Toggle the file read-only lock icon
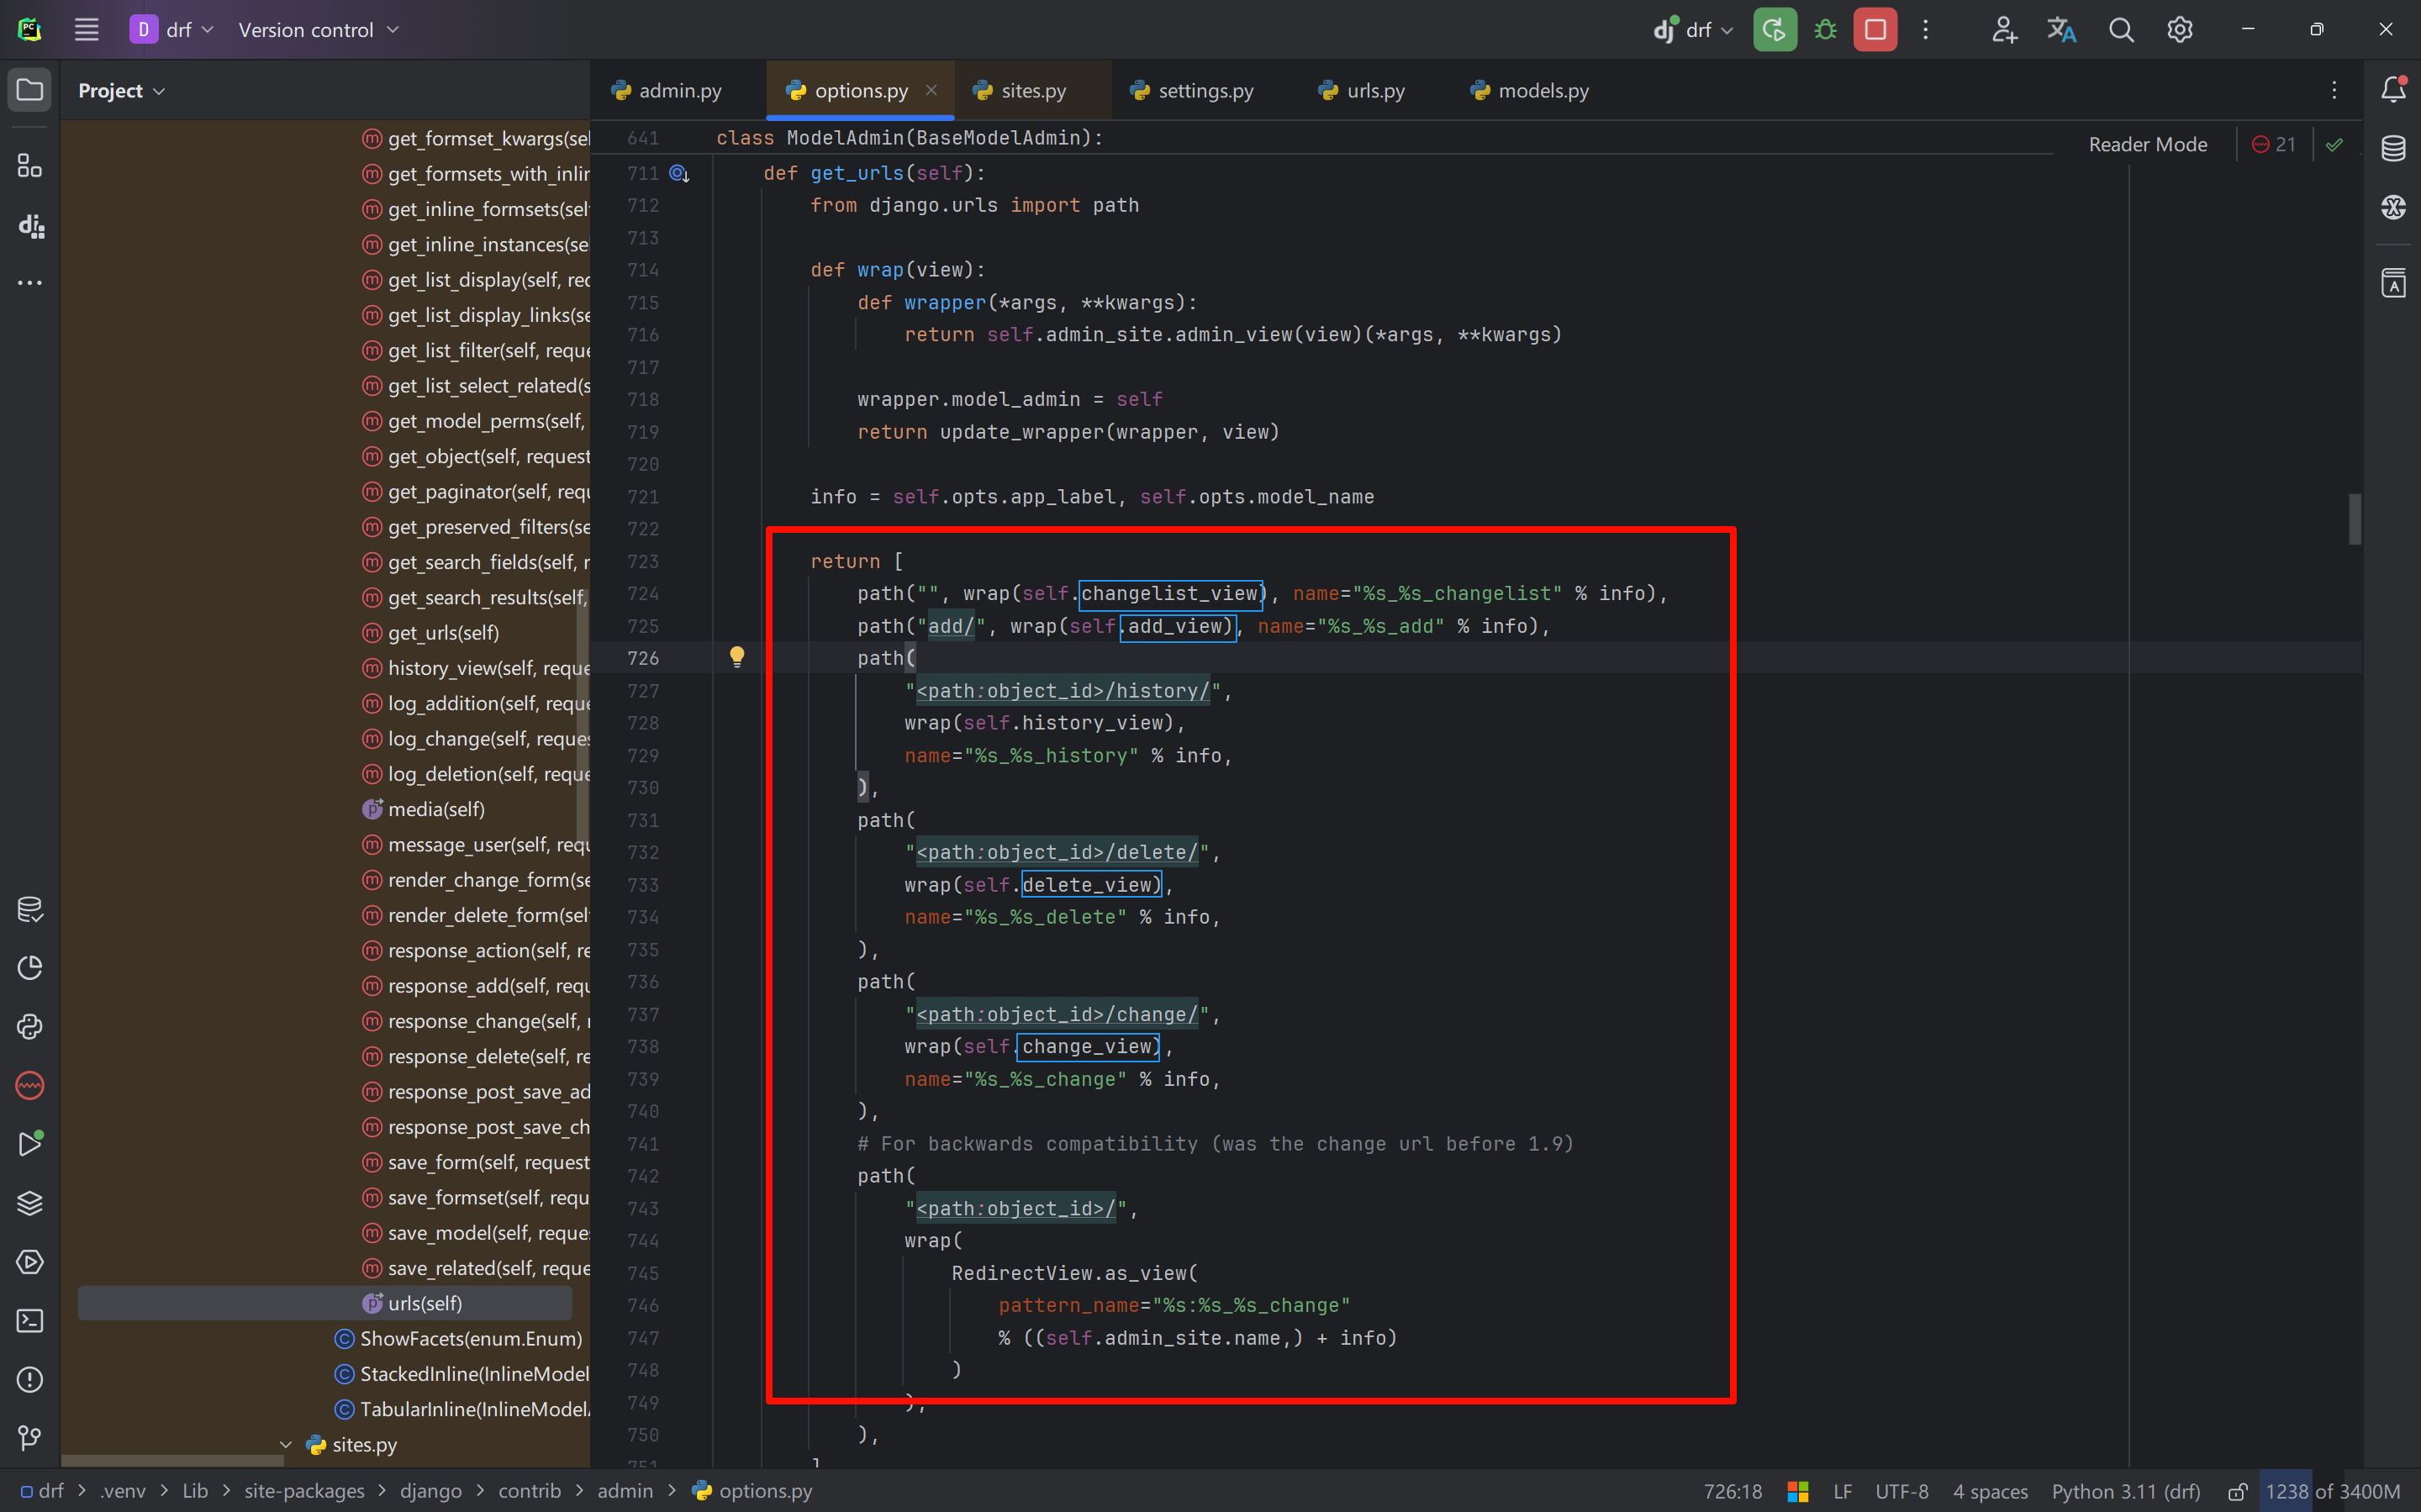Screen dimensions: 2421x1512 2238,1491
